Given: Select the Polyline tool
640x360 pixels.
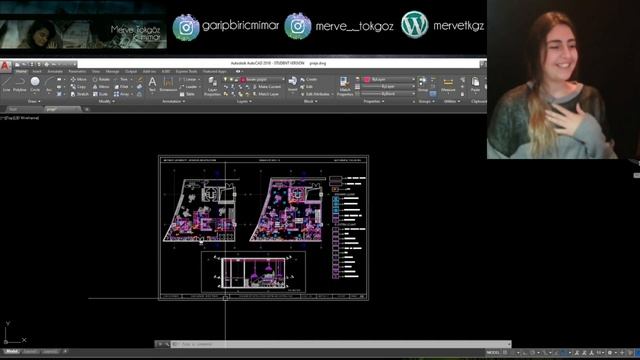Looking at the screenshot, I should coord(20,84).
